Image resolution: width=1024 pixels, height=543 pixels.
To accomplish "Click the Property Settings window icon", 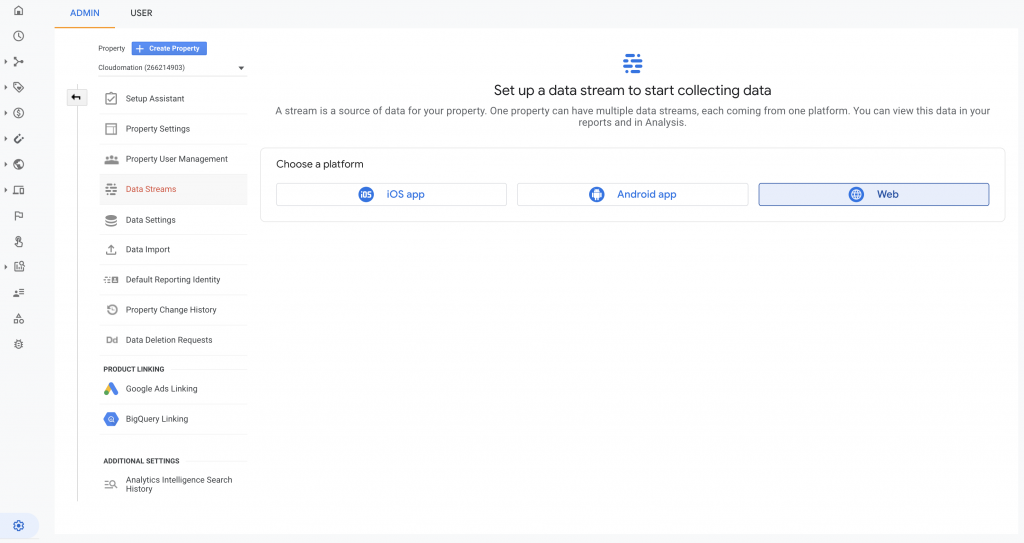I will pos(111,129).
